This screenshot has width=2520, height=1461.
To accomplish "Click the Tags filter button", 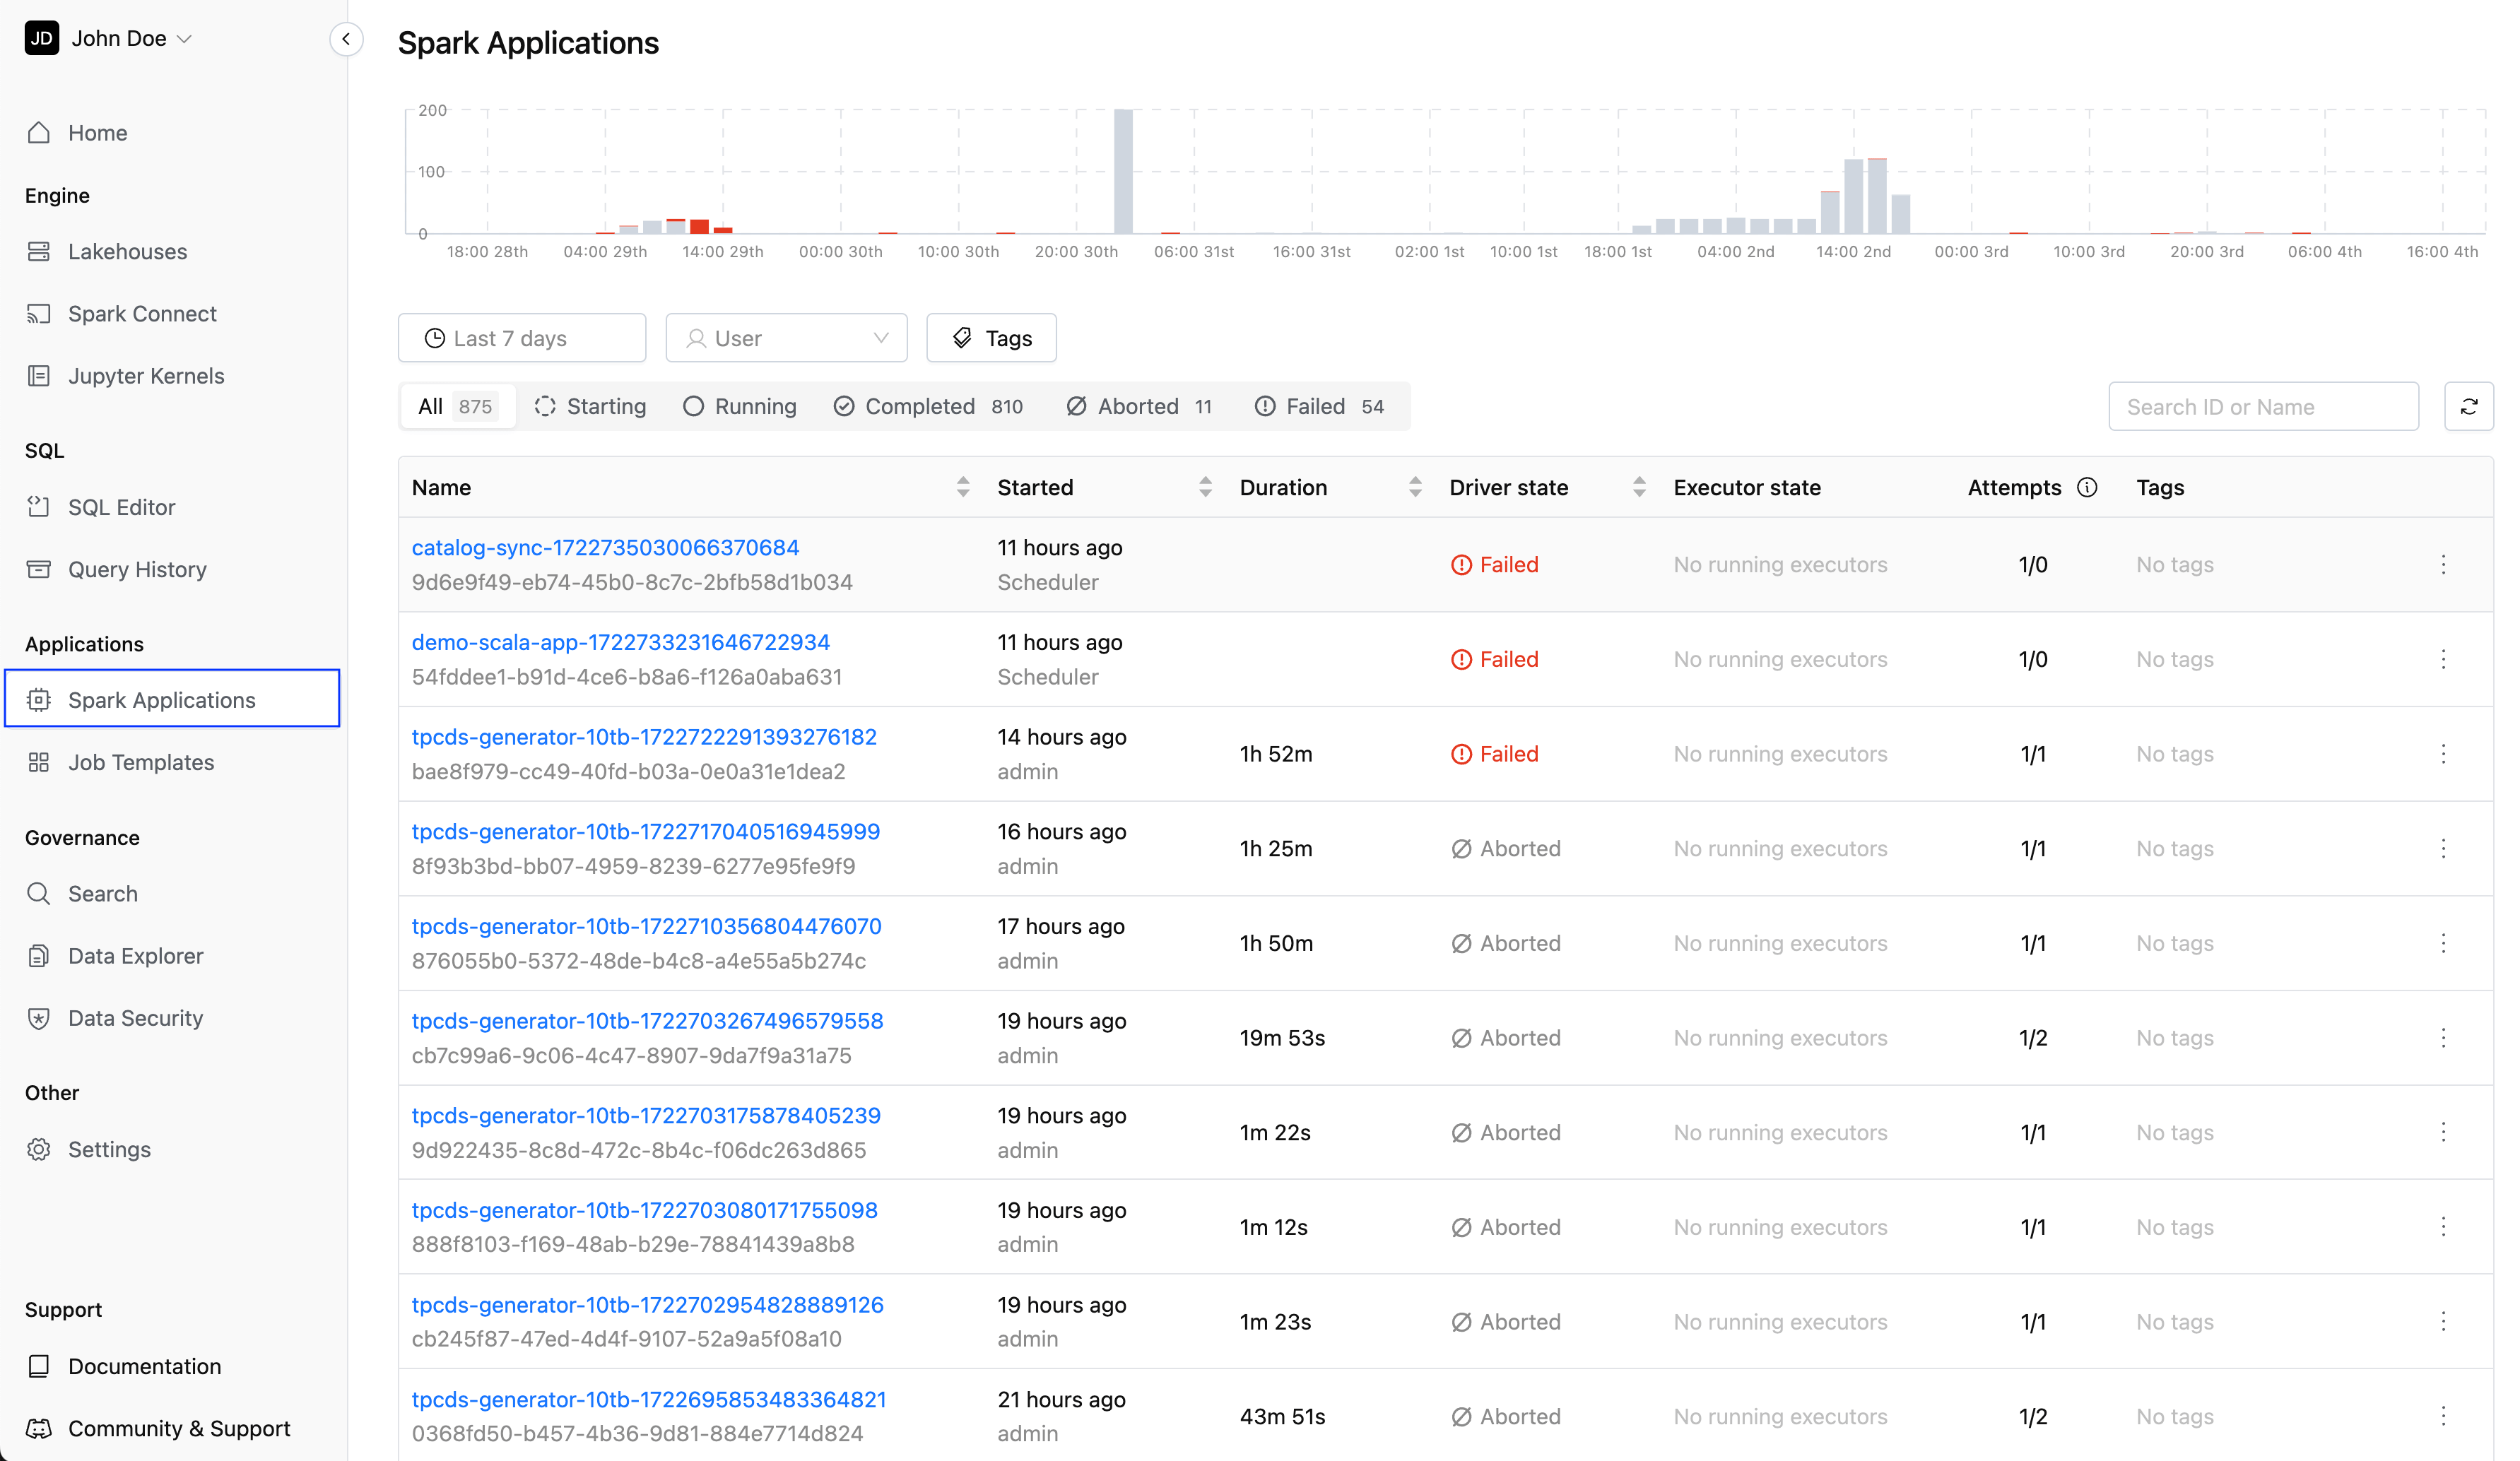I will 991,338.
